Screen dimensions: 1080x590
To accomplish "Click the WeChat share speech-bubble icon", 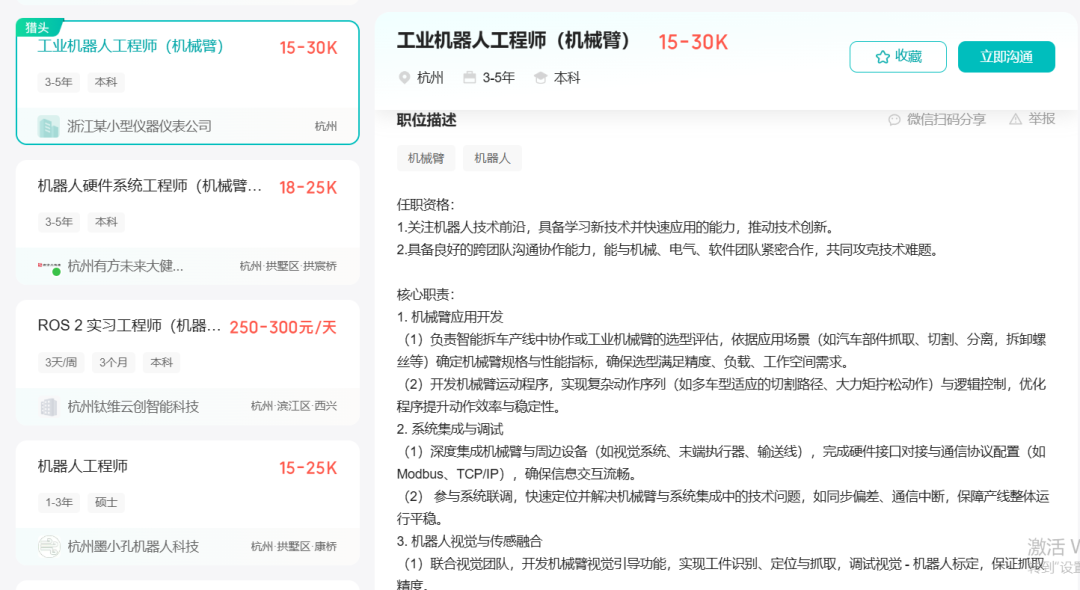I will click(894, 120).
